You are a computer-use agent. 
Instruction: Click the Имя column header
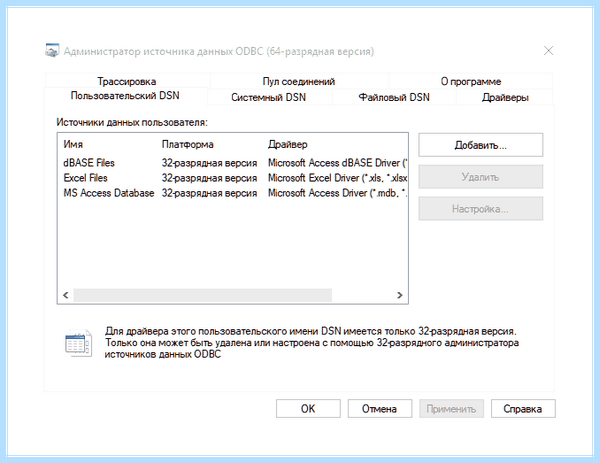73,144
